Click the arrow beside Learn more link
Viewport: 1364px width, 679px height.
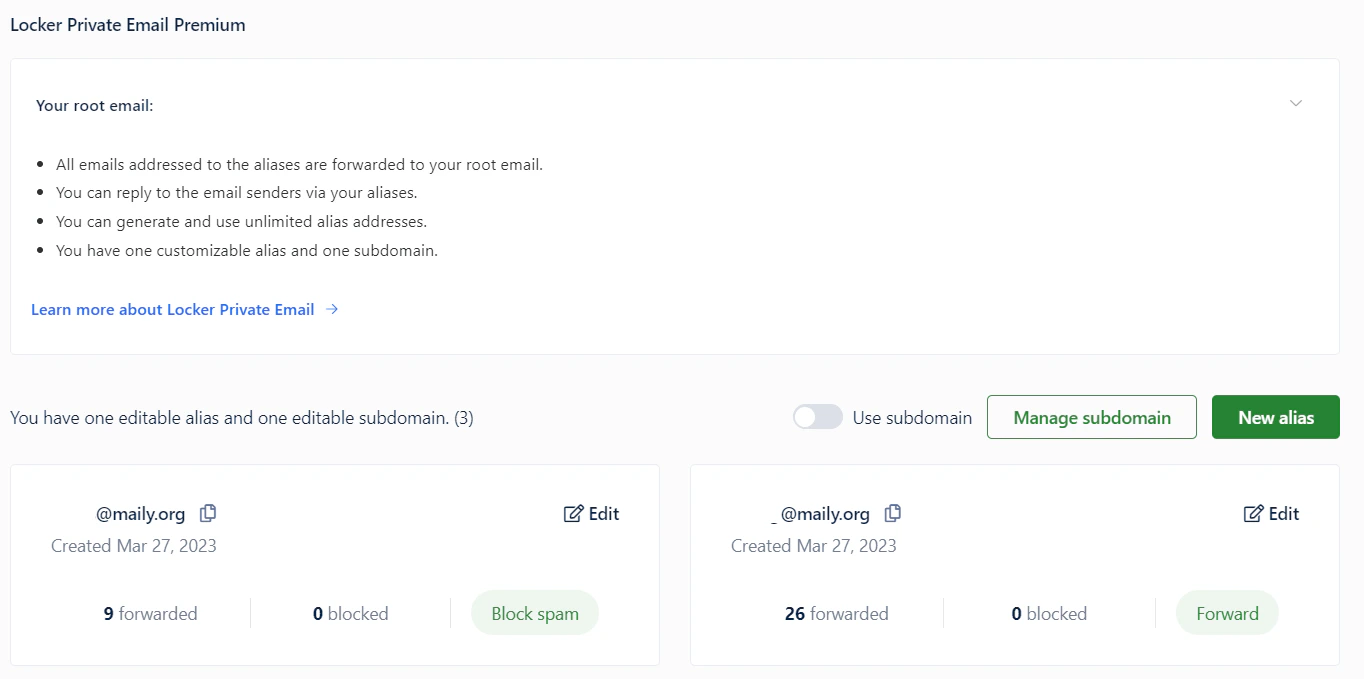[x=332, y=309]
